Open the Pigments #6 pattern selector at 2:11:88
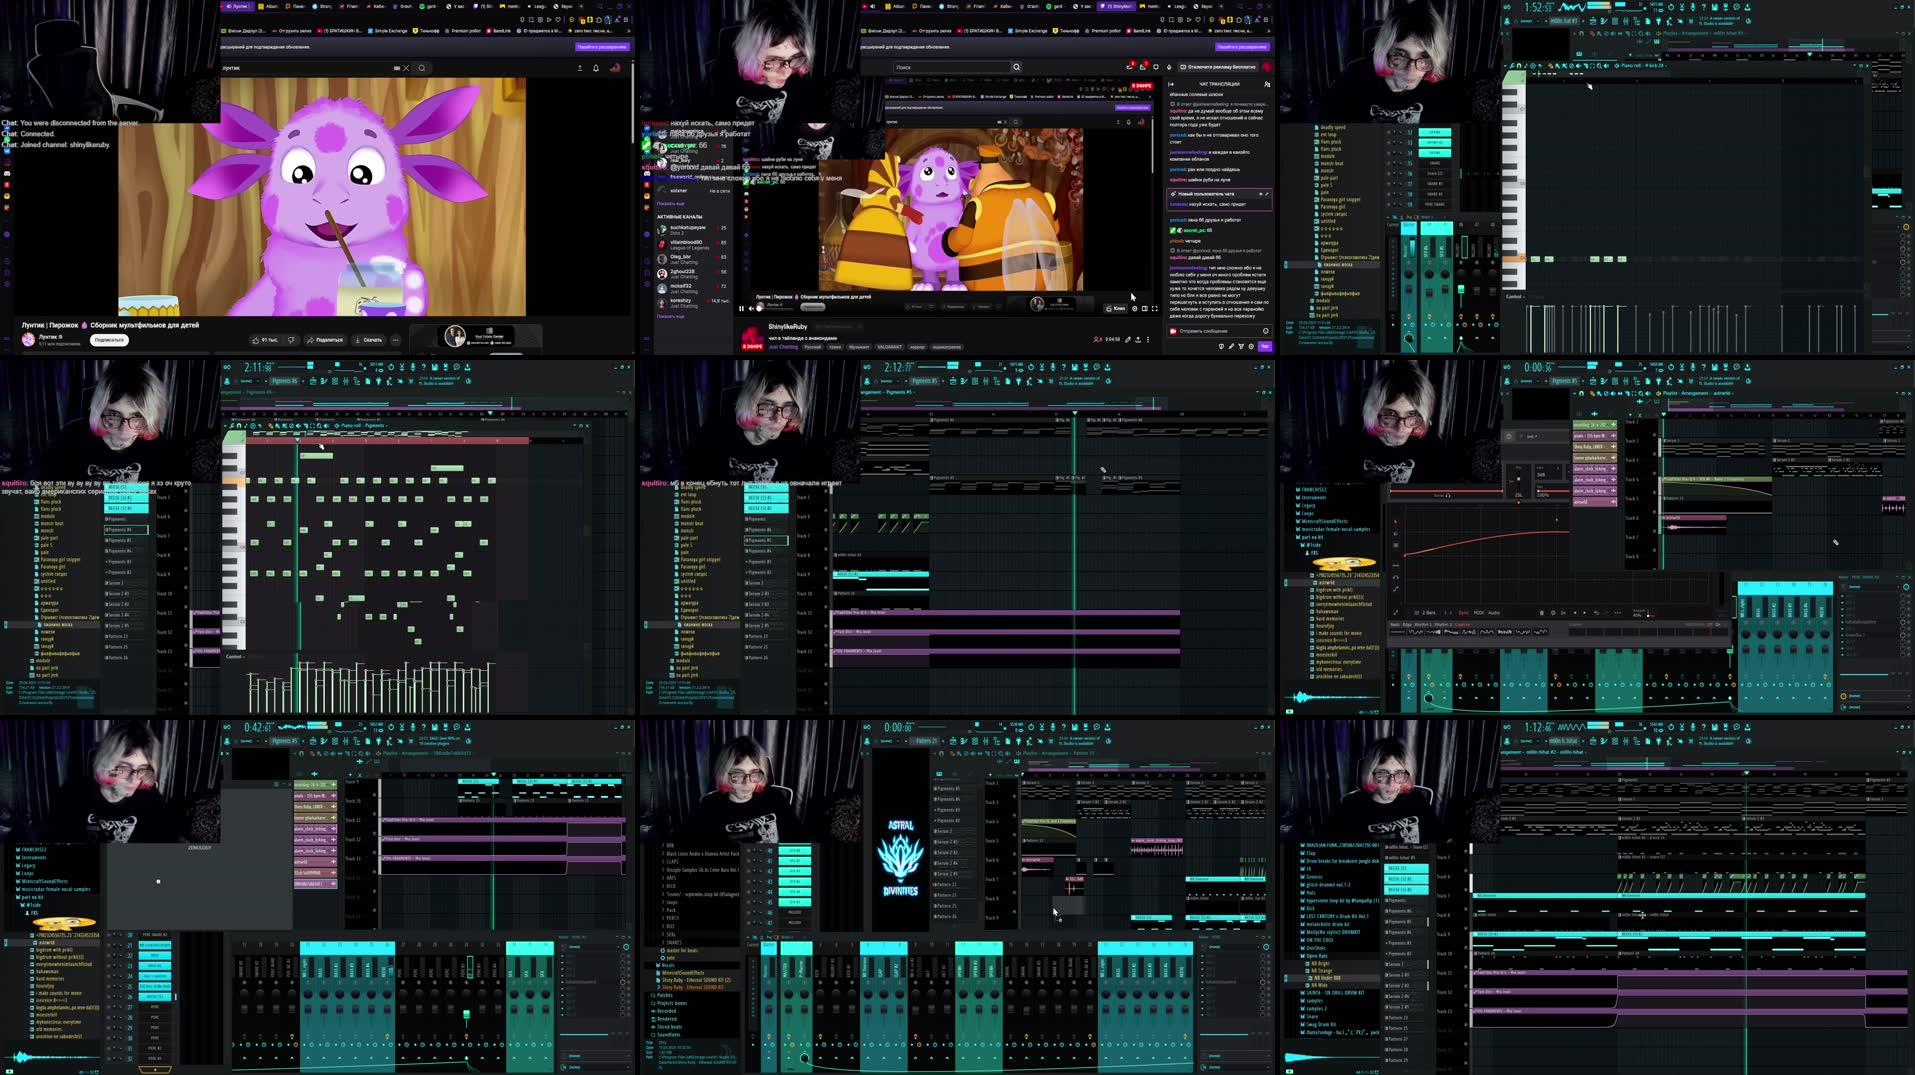1915x1075 pixels. point(285,381)
